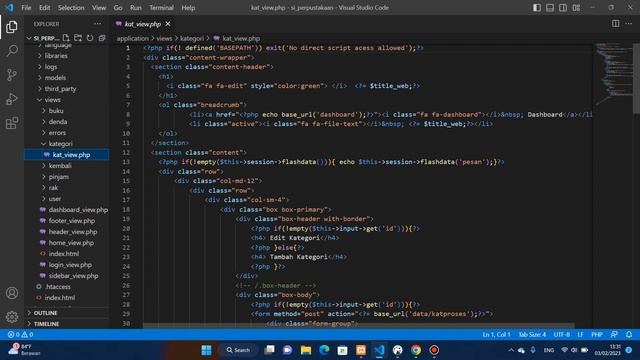Close the kat_view.php editor tab
This screenshot has width=640, height=360.
[168, 24]
